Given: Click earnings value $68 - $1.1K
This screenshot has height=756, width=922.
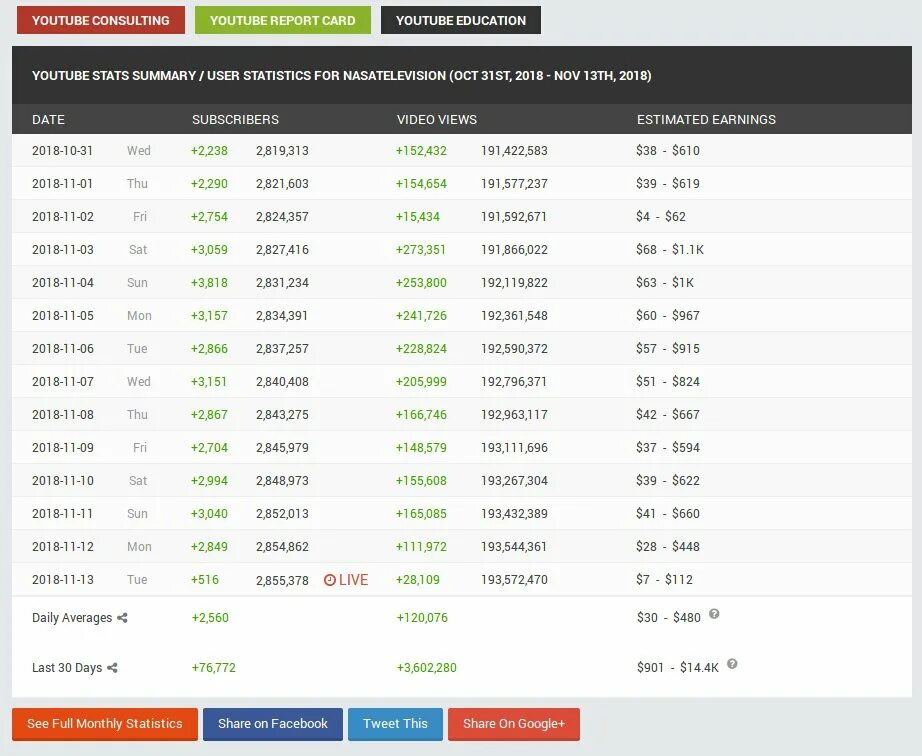Looking at the screenshot, I should click(x=670, y=249).
